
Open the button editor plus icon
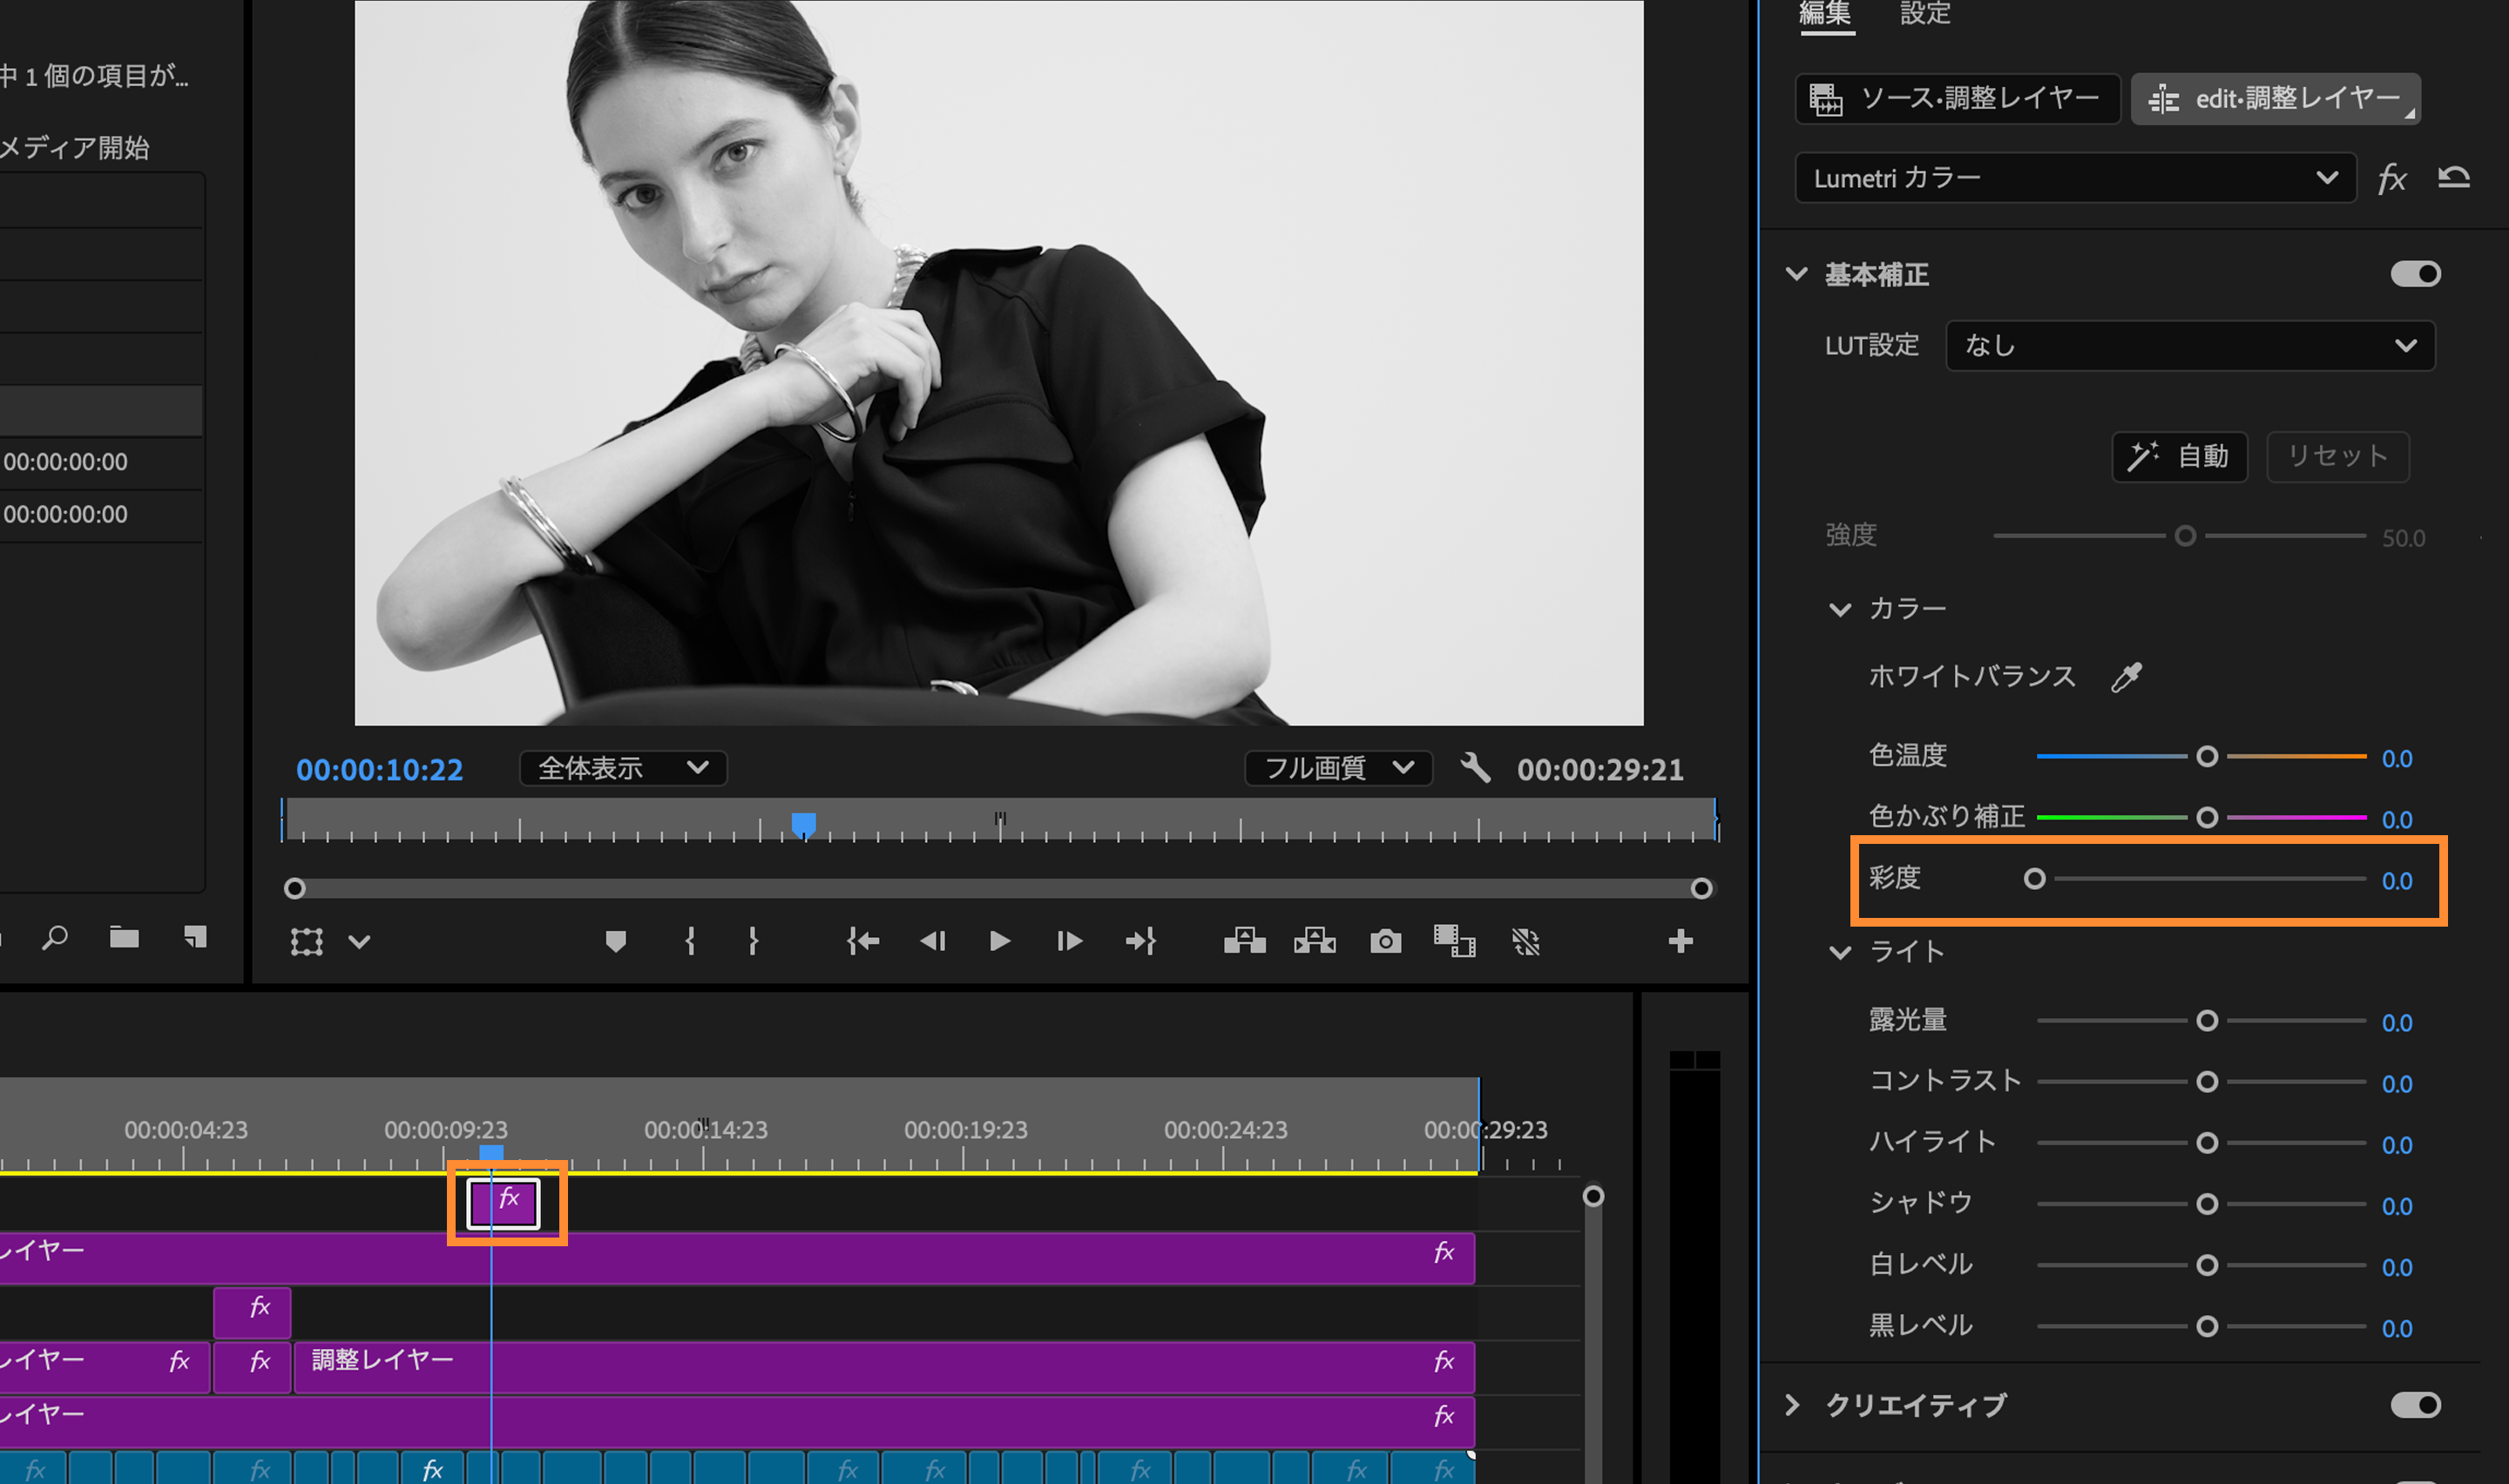(1680, 941)
